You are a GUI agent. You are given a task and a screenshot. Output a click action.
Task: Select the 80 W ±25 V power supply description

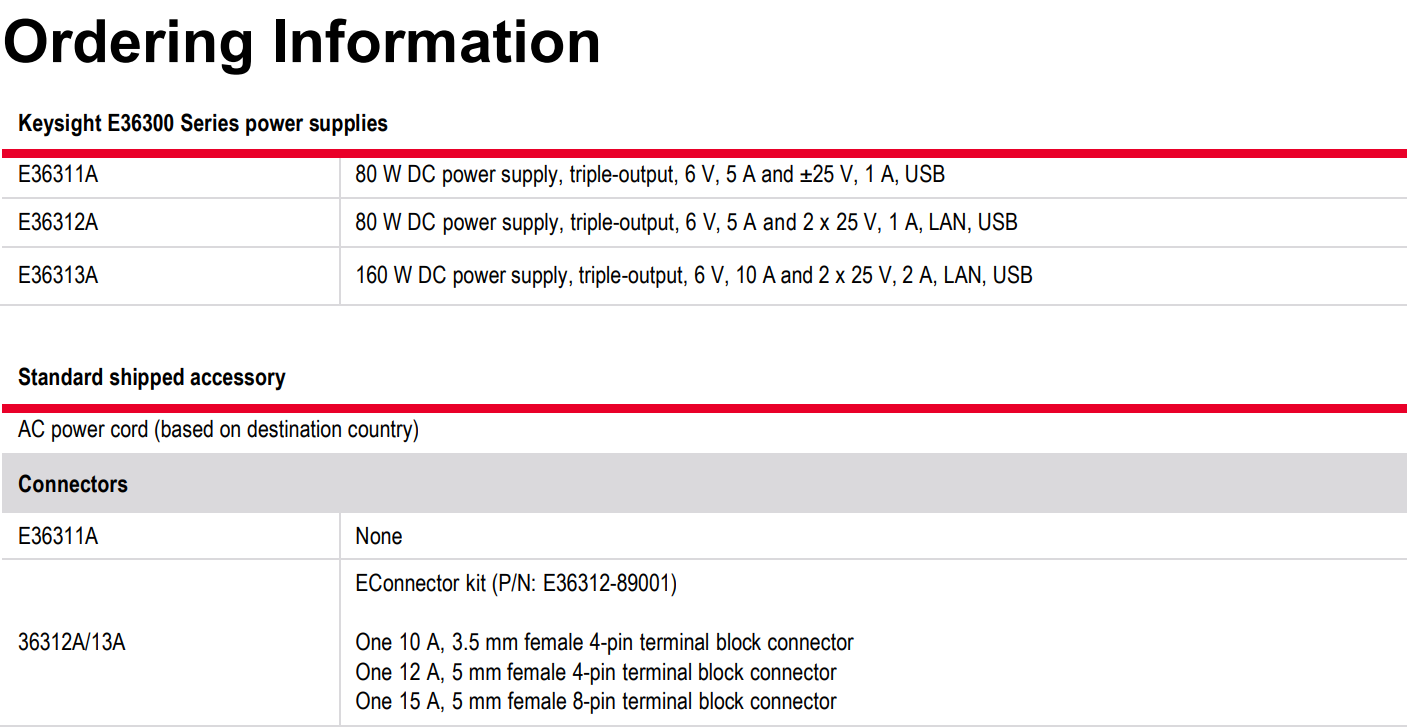[x=649, y=175]
